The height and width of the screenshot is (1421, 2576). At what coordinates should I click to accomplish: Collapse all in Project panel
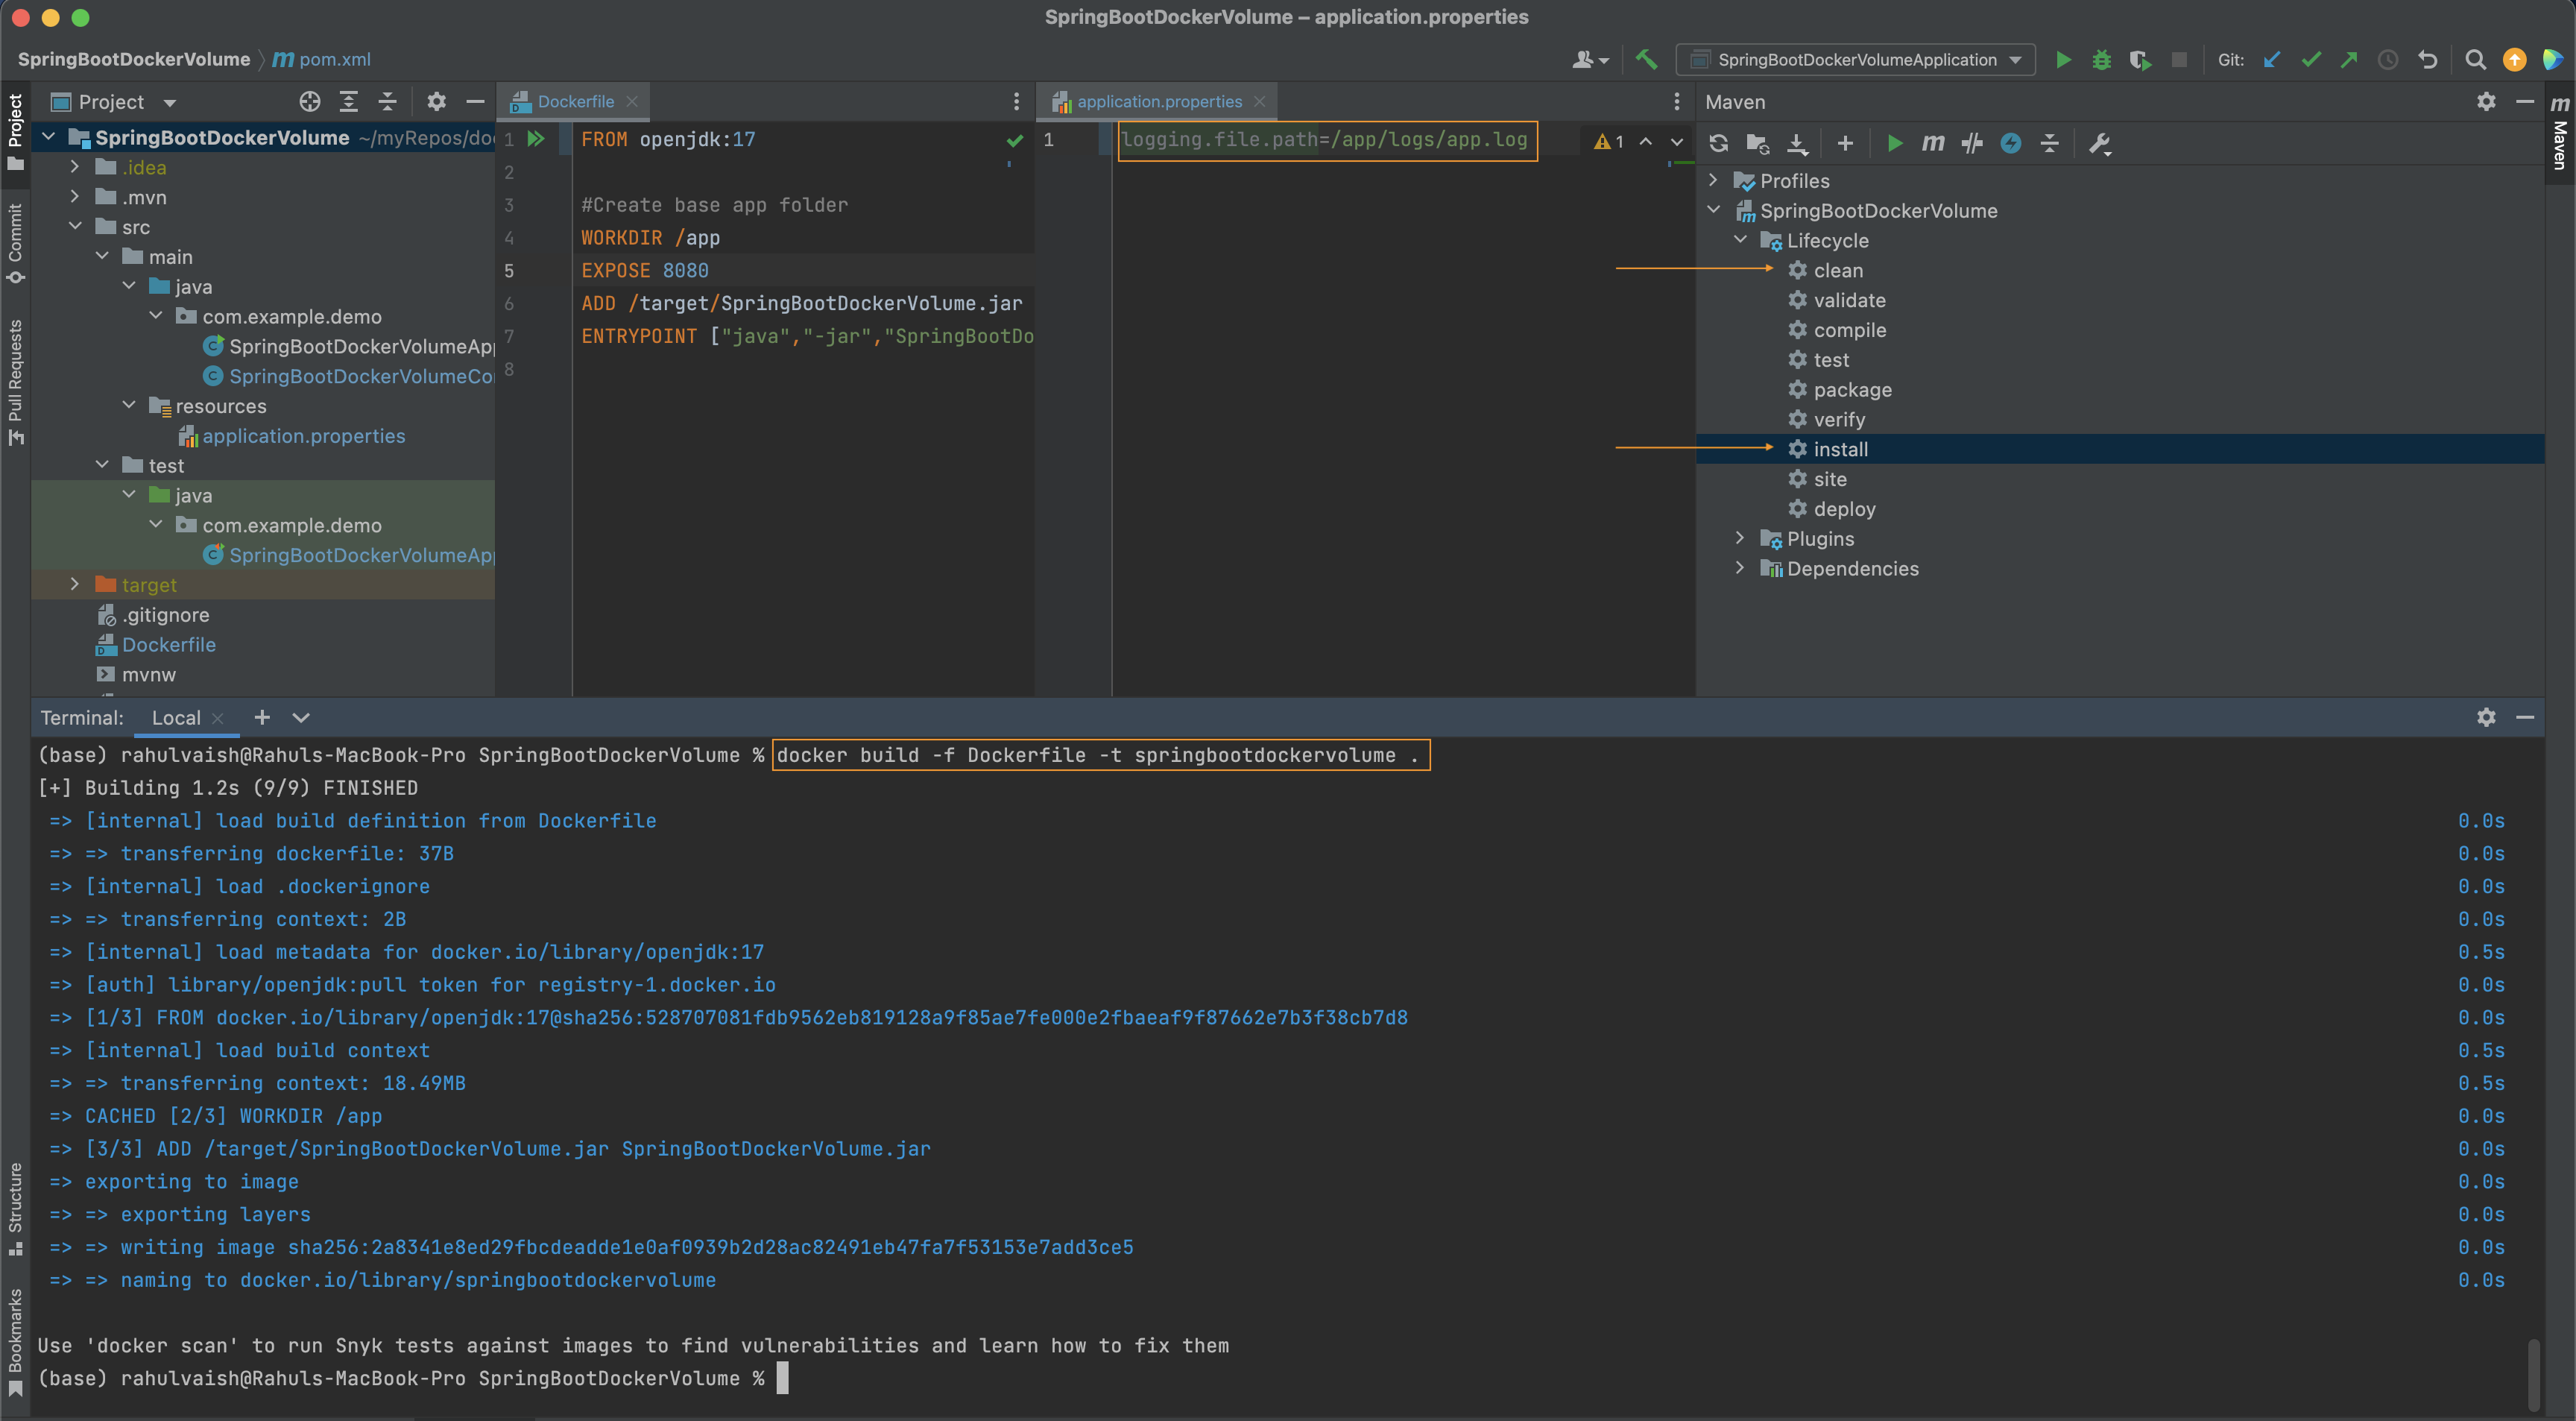(x=388, y=102)
